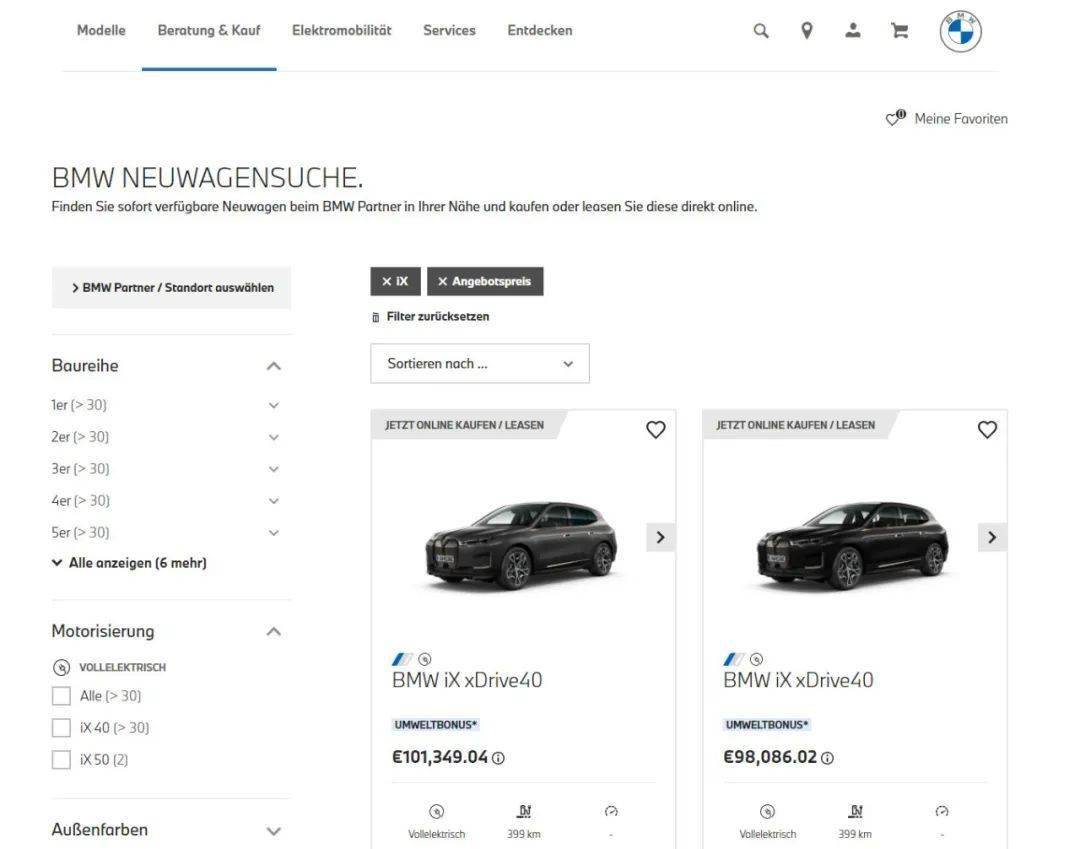Open the search magnifier icon
This screenshot has height=849, width=1080.
click(x=760, y=30)
